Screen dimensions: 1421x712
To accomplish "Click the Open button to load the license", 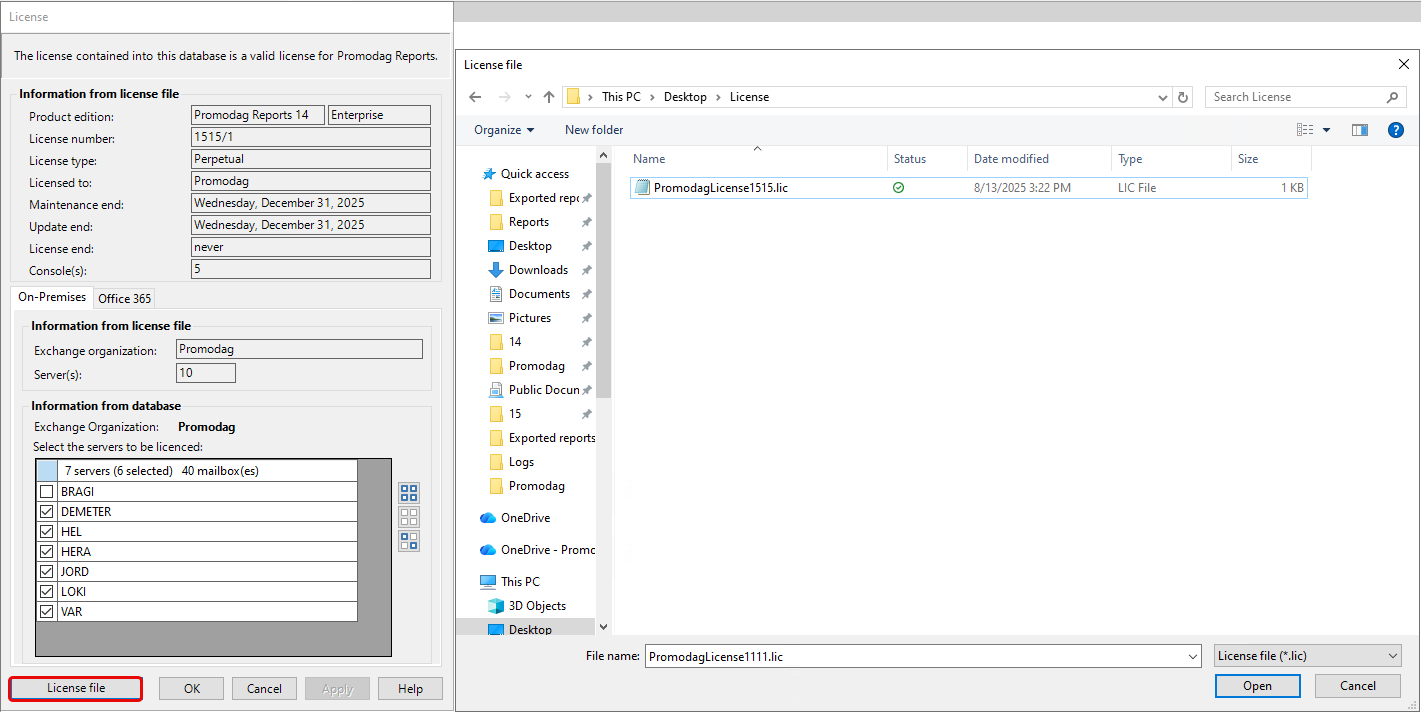I will coord(1257,685).
